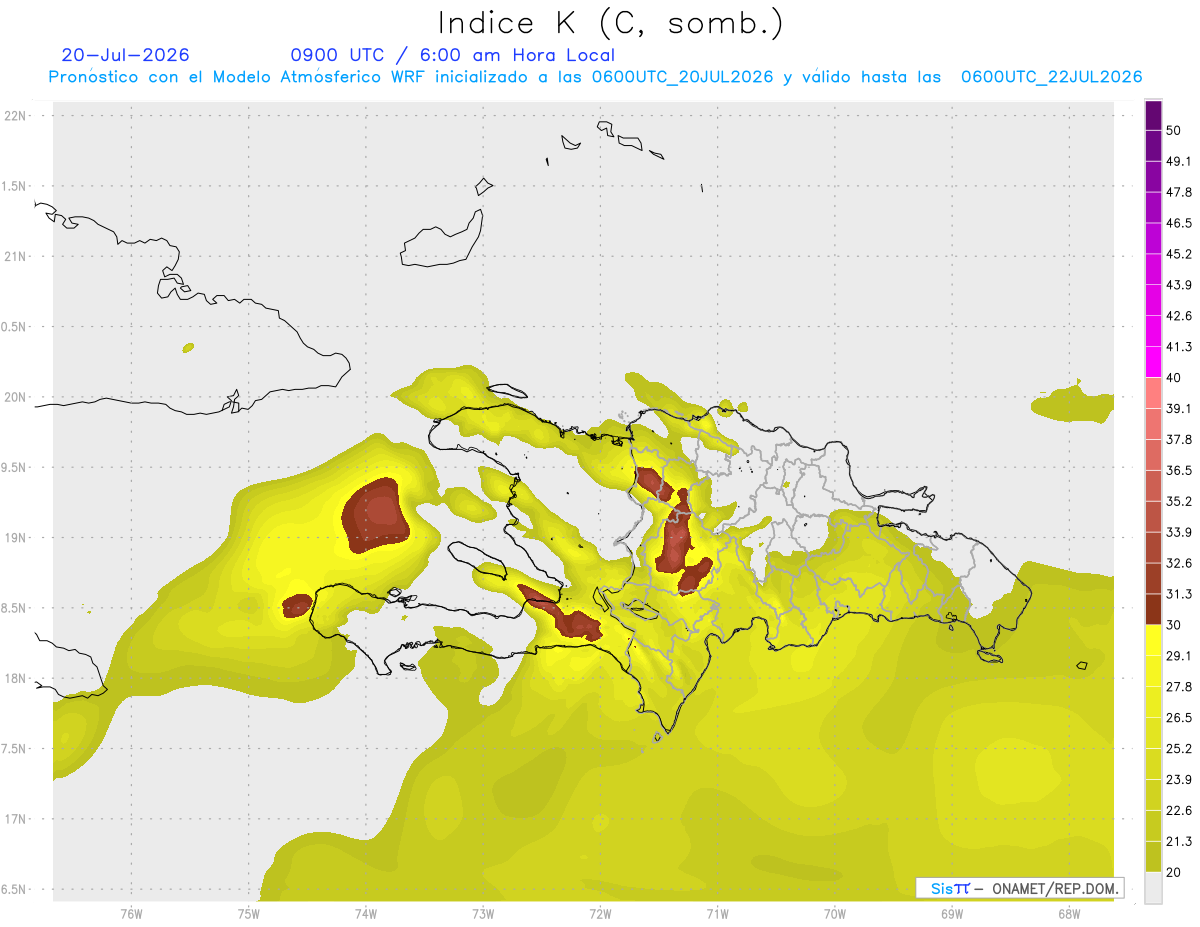Click the colorbar label "37.8"
This screenshot has height=927, width=1200.
click(x=1179, y=439)
